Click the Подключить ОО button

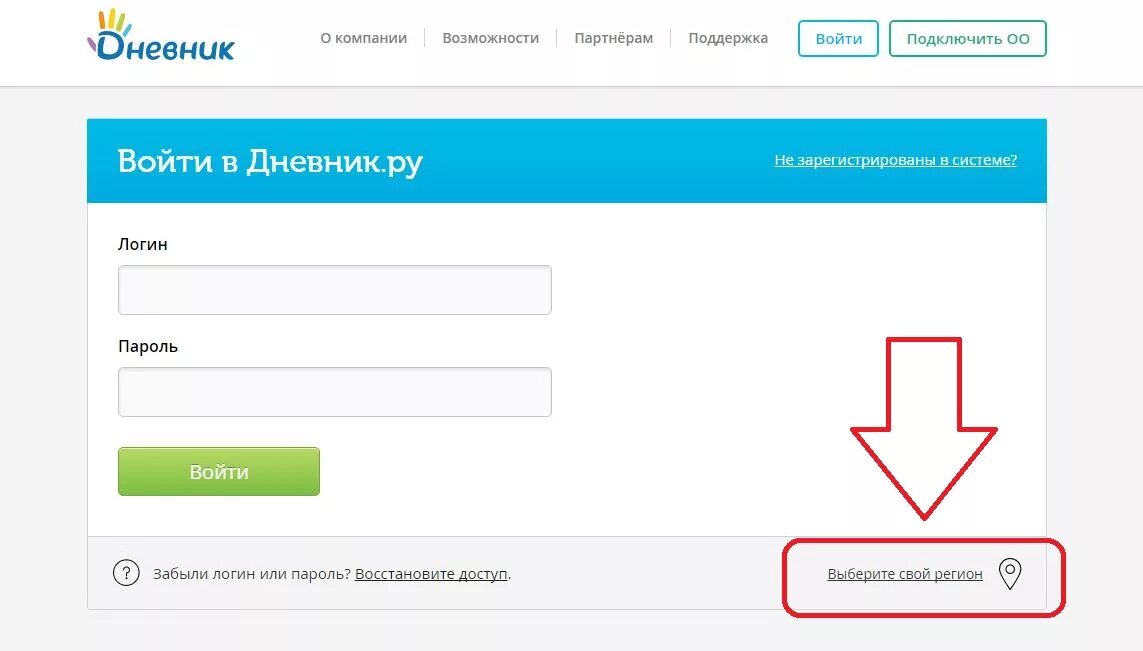pyautogui.click(x=968, y=39)
